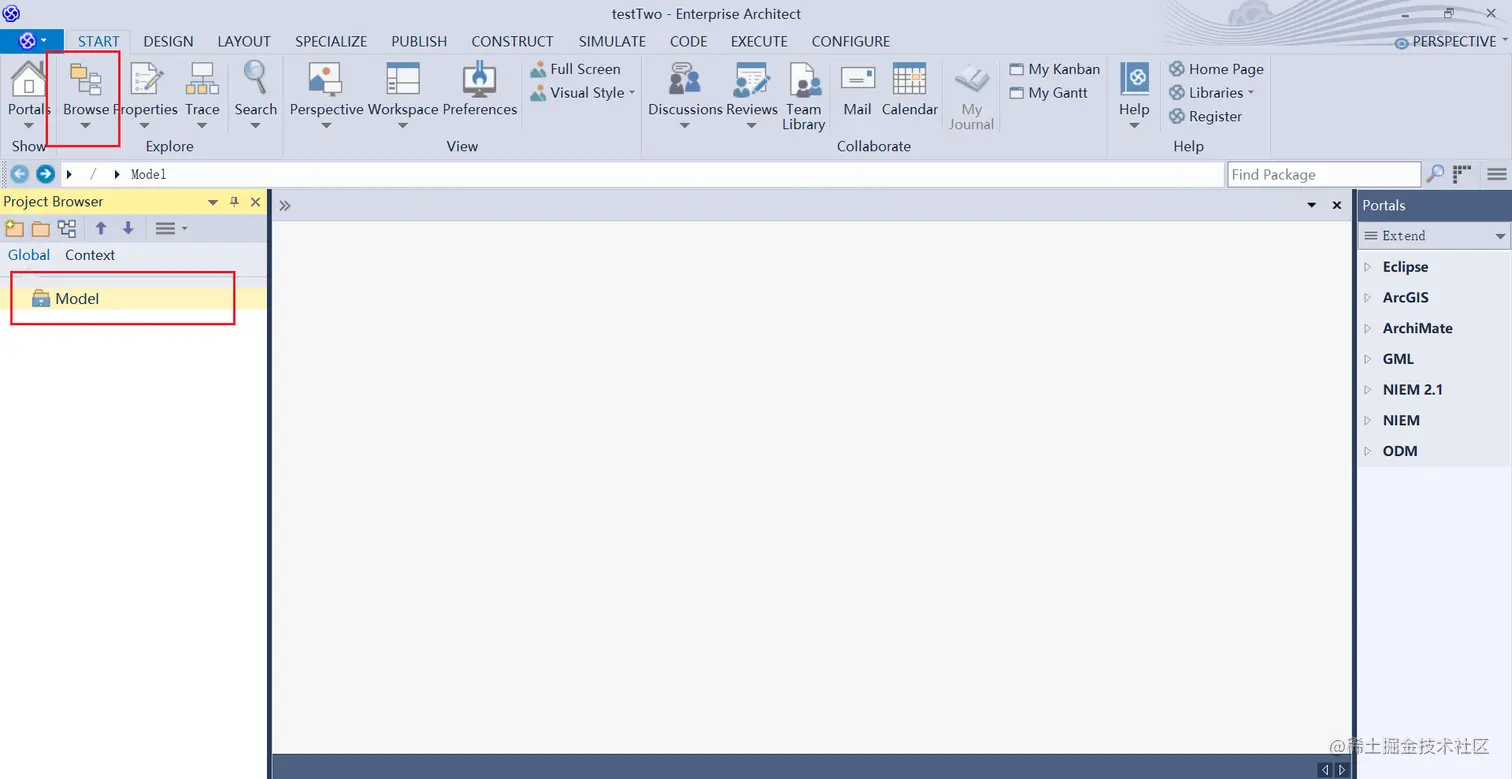Close the Project Browser panel

255,202
